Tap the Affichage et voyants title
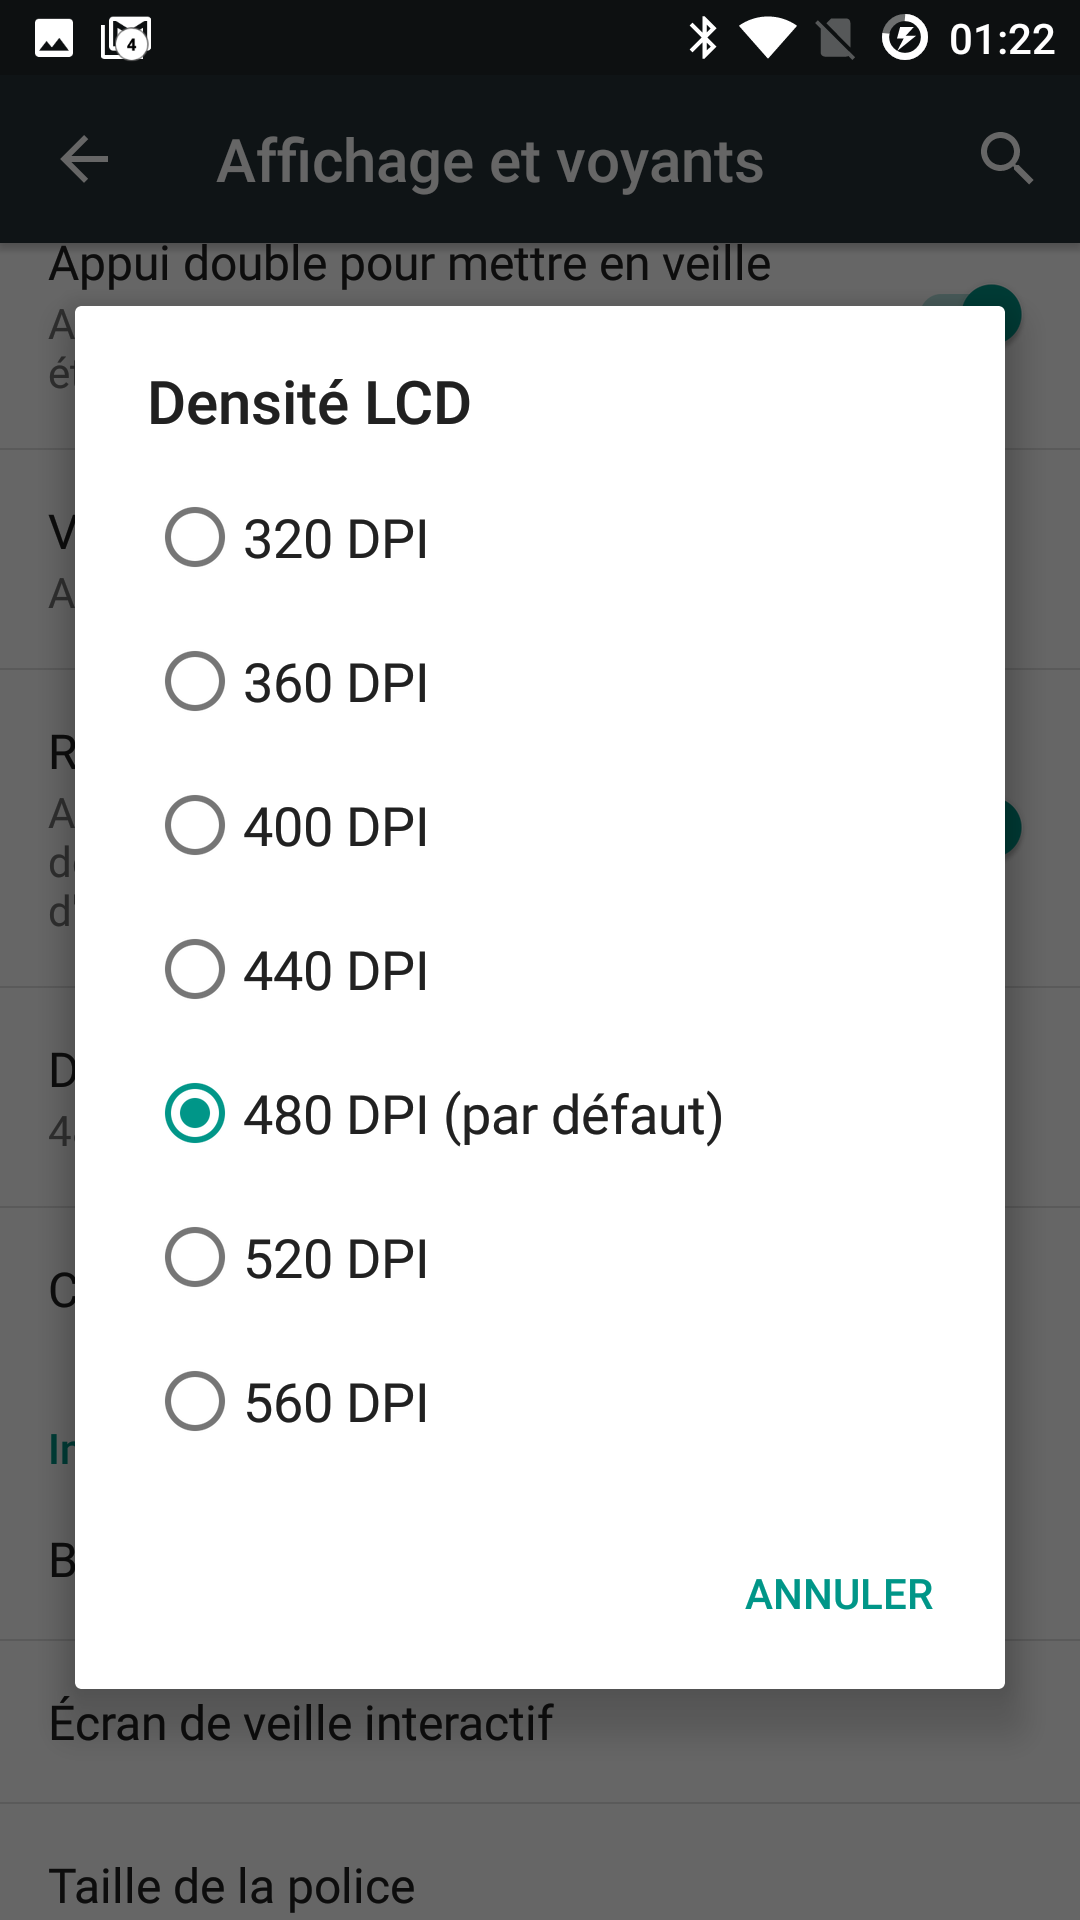Viewport: 1080px width, 1920px height. 490,161
